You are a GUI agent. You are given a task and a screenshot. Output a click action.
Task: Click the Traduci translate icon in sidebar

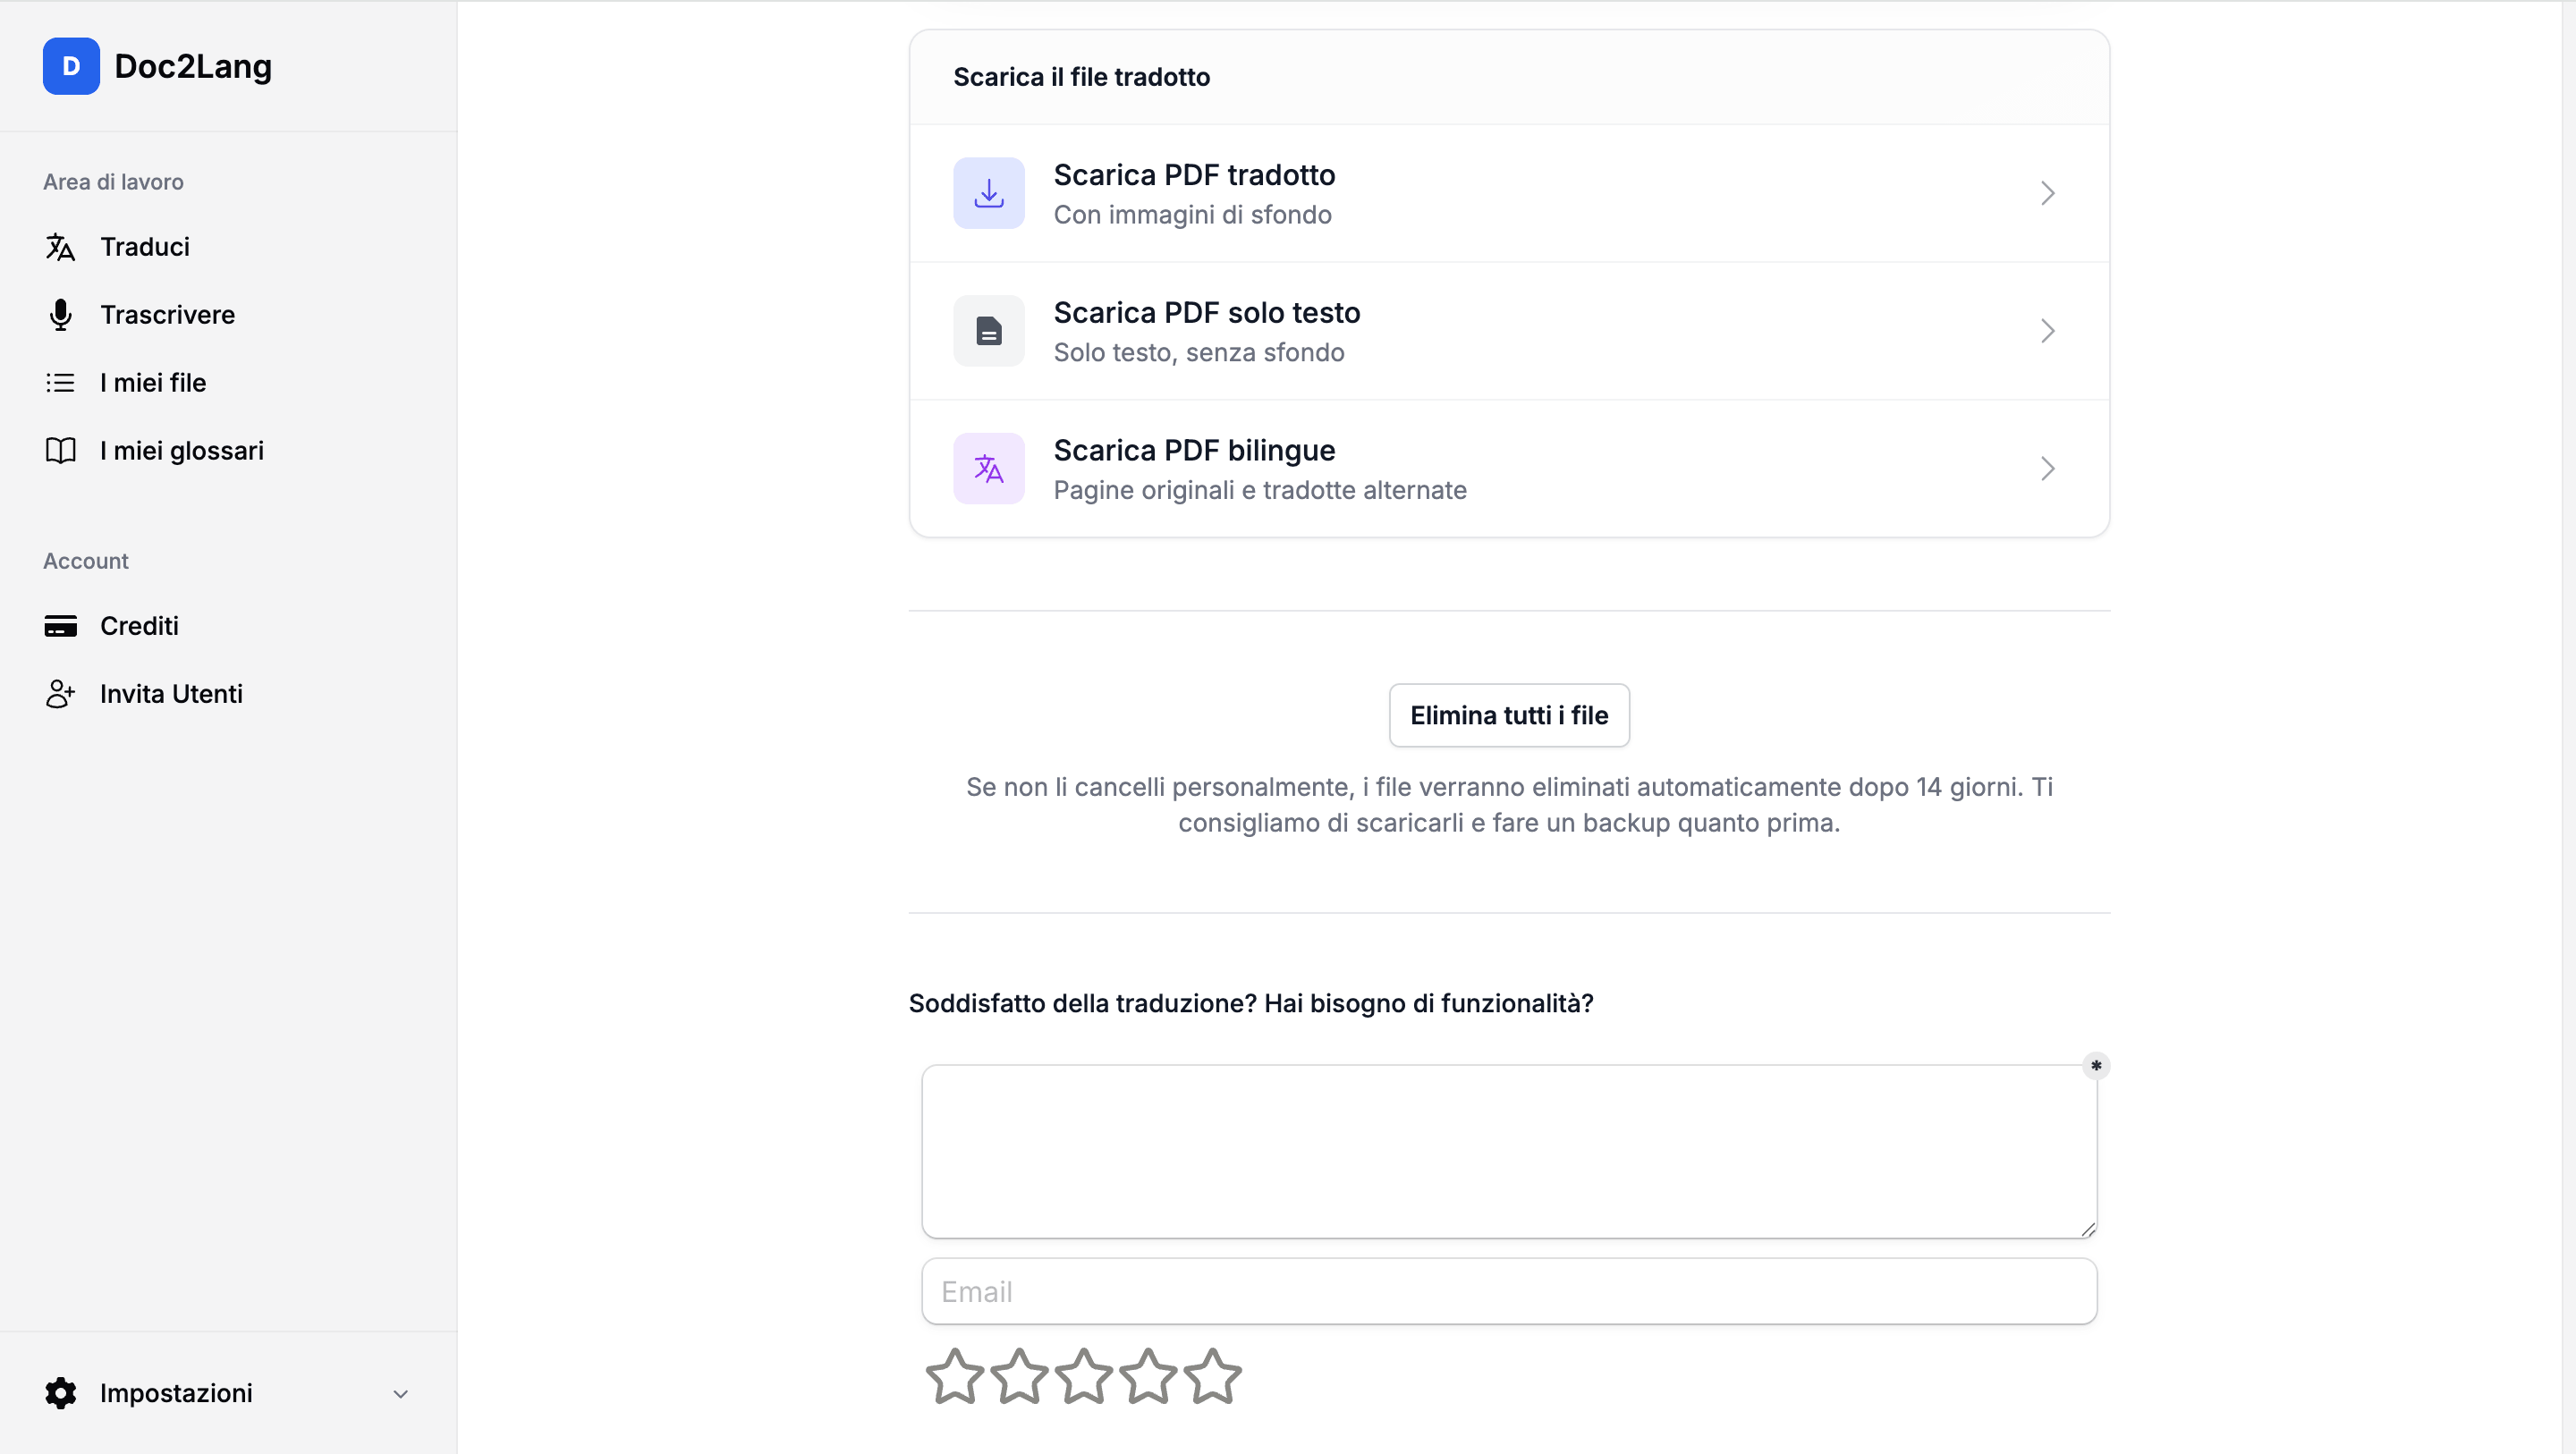click(x=60, y=247)
